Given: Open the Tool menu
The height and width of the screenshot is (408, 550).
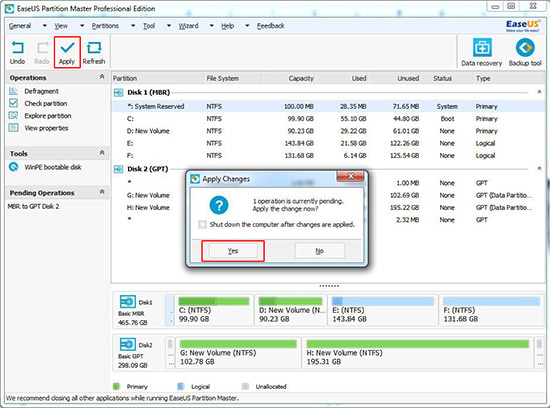Looking at the screenshot, I should coord(149,26).
